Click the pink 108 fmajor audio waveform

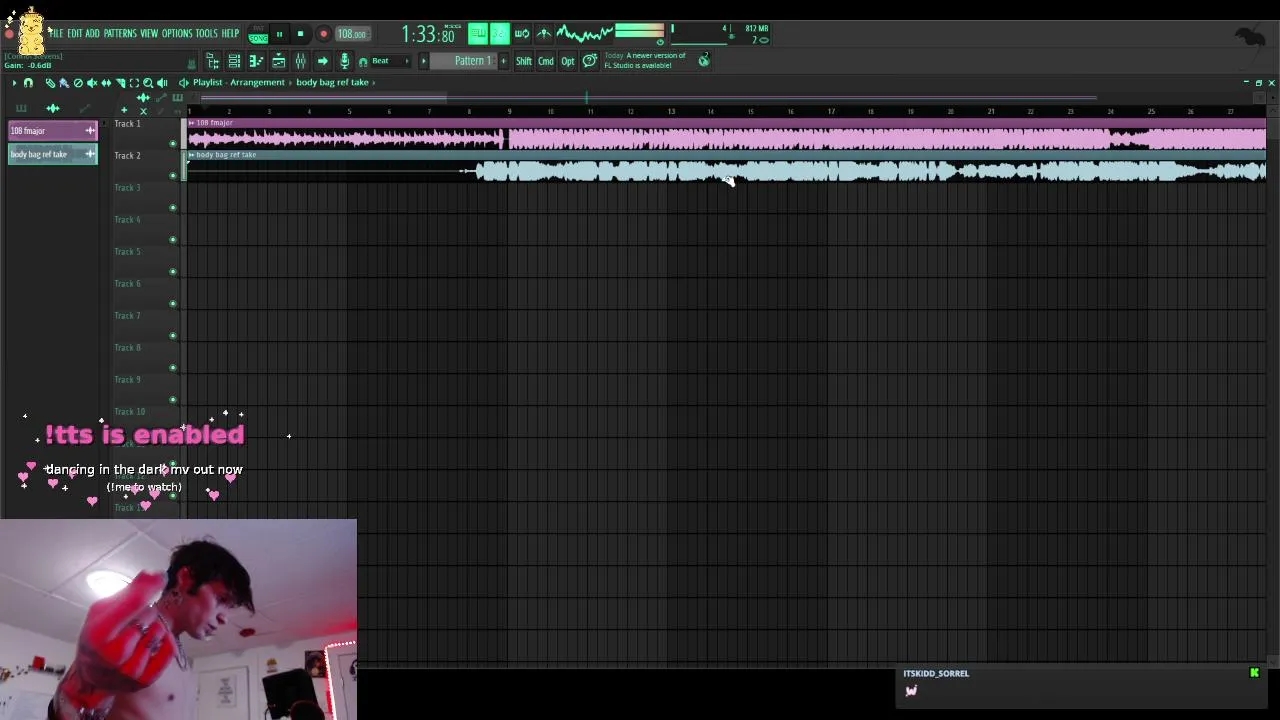[x=726, y=139]
